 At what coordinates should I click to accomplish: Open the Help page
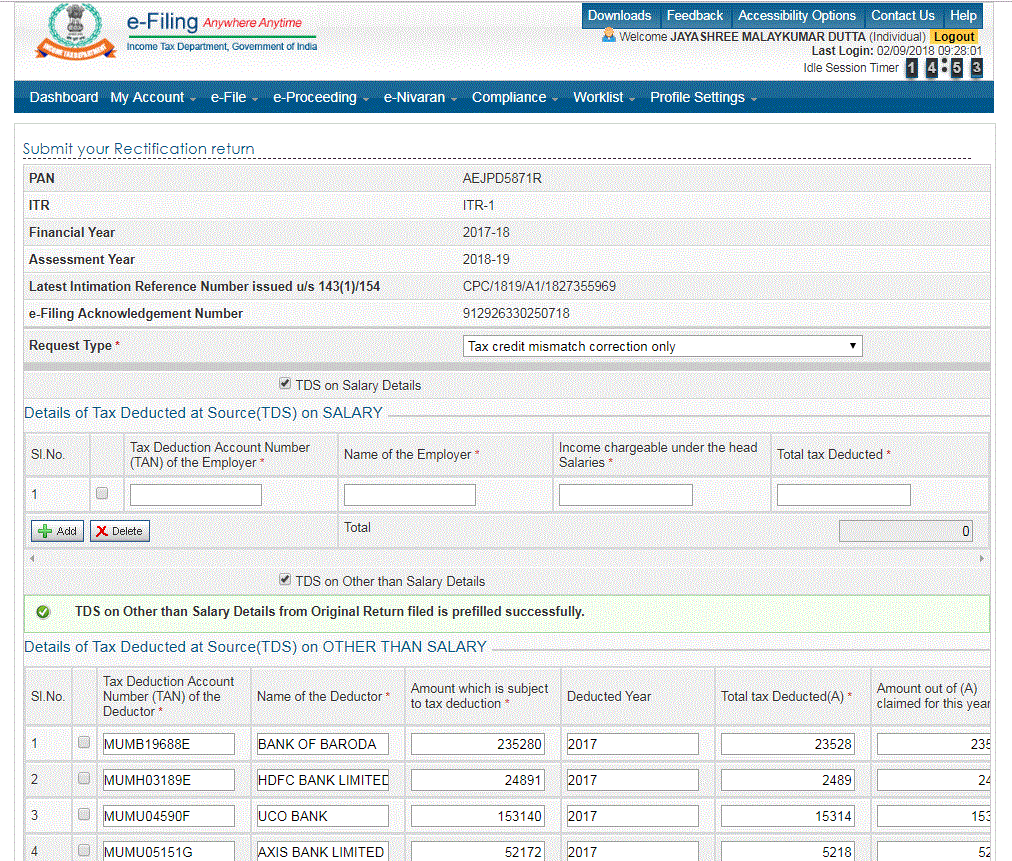pos(963,15)
